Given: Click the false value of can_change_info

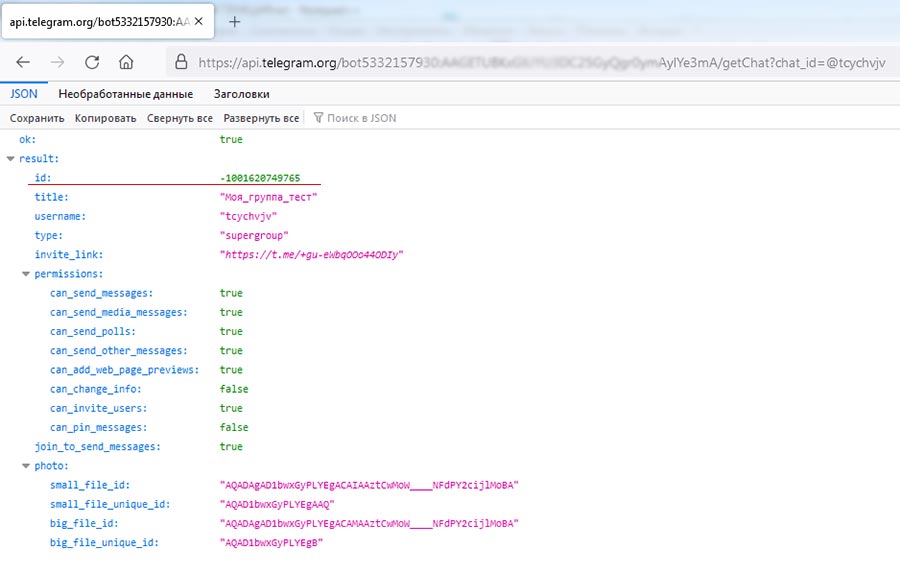Looking at the screenshot, I should pos(234,389).
